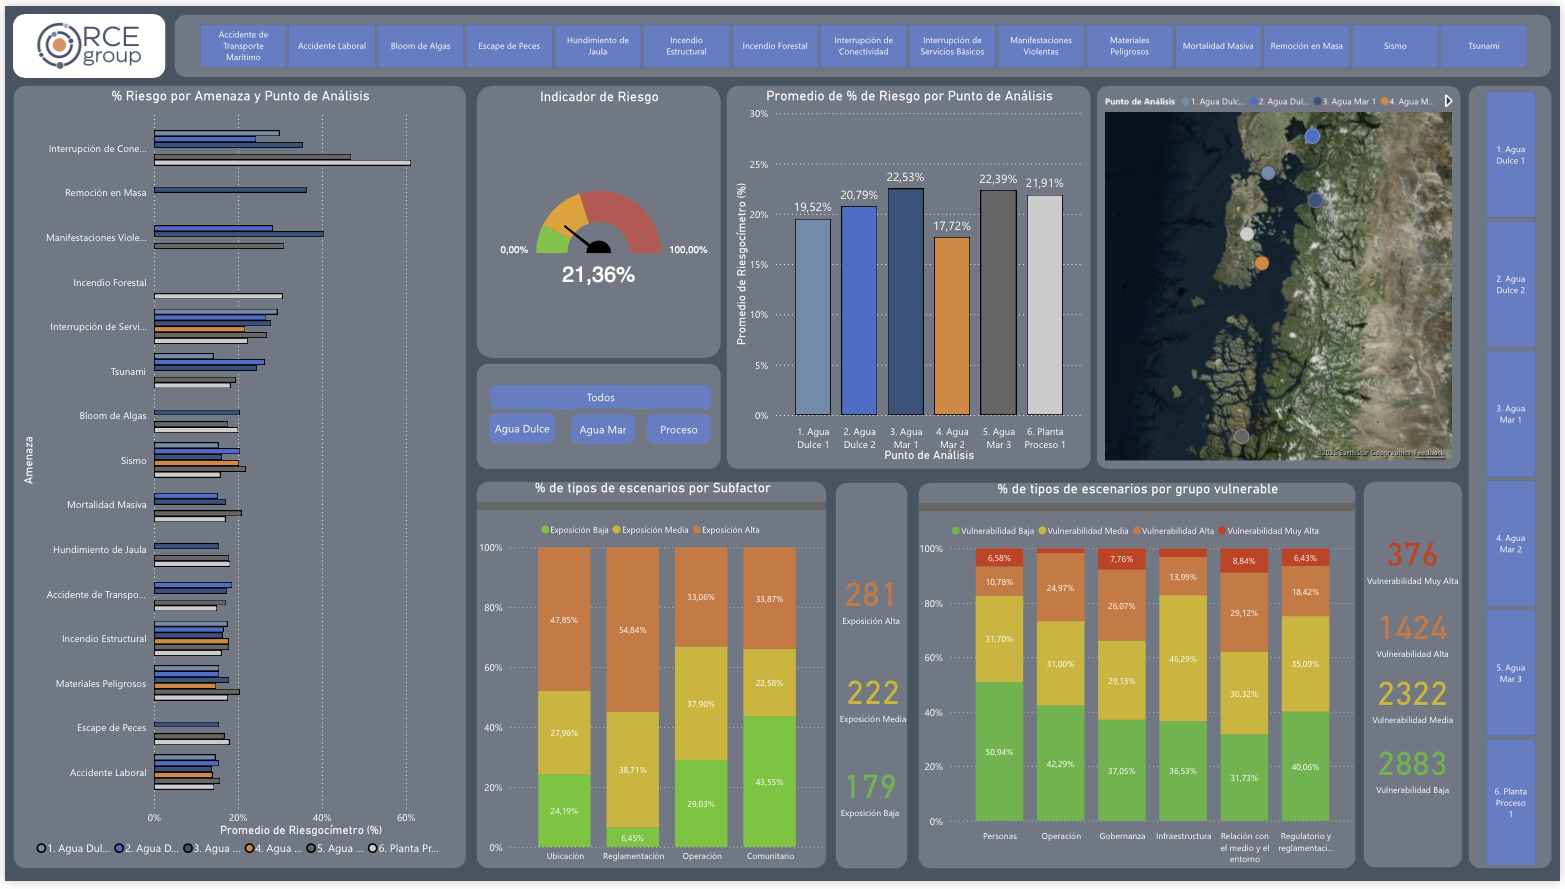The width and height of the screenshot is (1565, 889).
Task: Select the Tsunami threat tab
Action: (x=1483, y=46)
